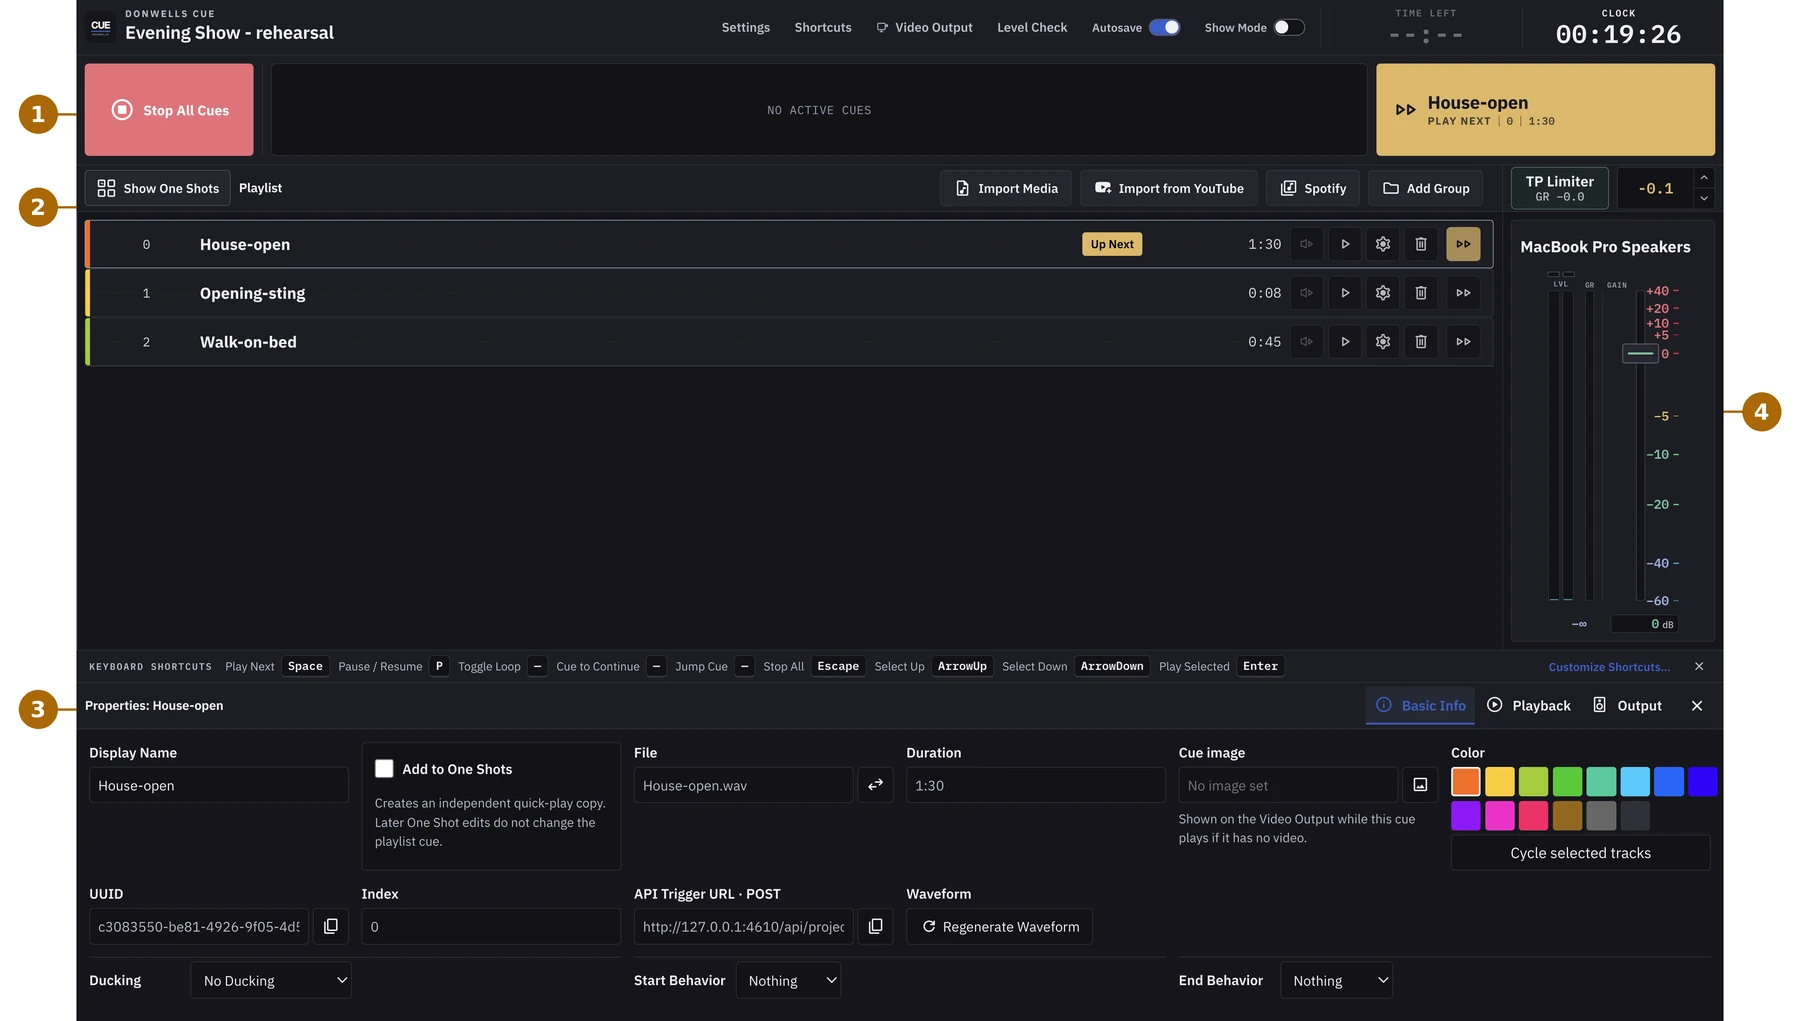Set Walk-on-bed as next cue

coord(1463,342)
